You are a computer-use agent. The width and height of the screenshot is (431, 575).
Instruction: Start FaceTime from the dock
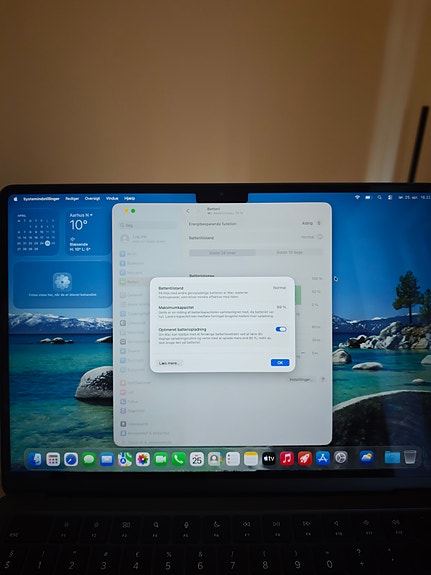coord(161,459)
